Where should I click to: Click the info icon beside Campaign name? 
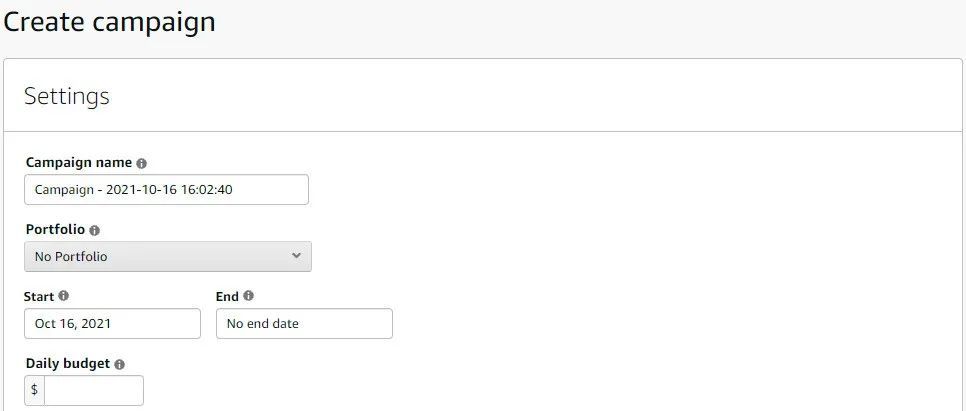coord(141,163)
